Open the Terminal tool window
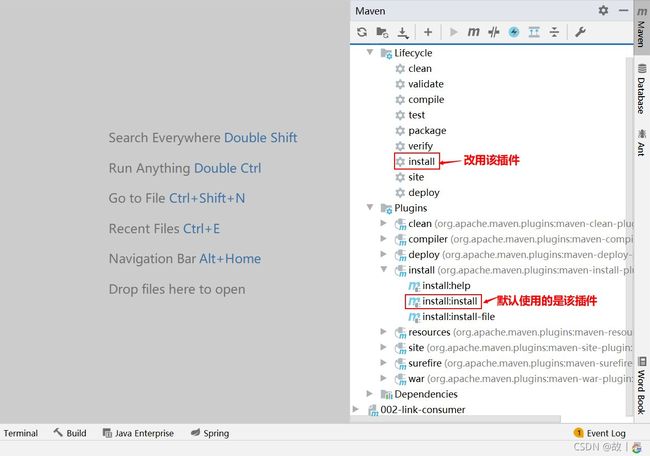 coord(21,433)
